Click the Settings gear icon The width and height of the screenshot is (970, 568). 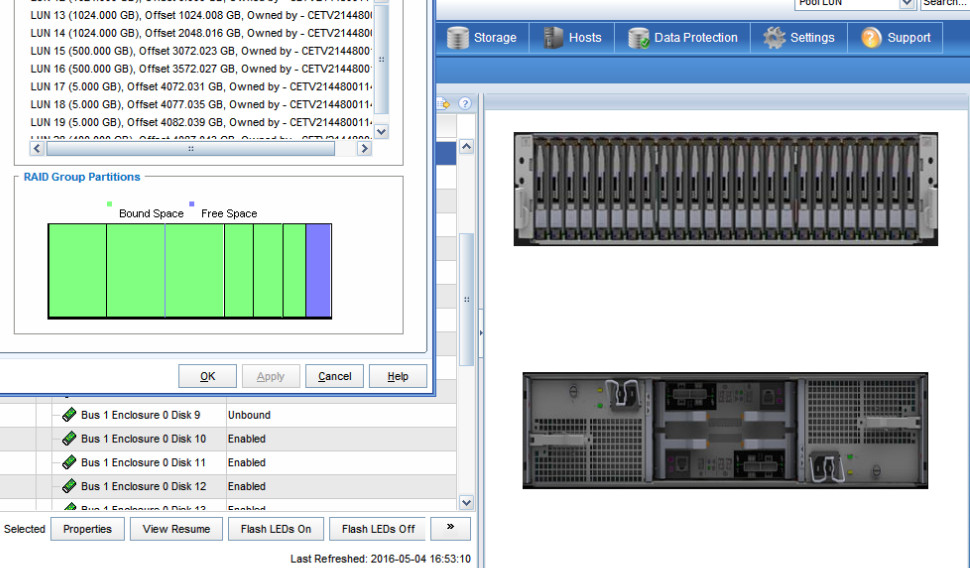774,38
